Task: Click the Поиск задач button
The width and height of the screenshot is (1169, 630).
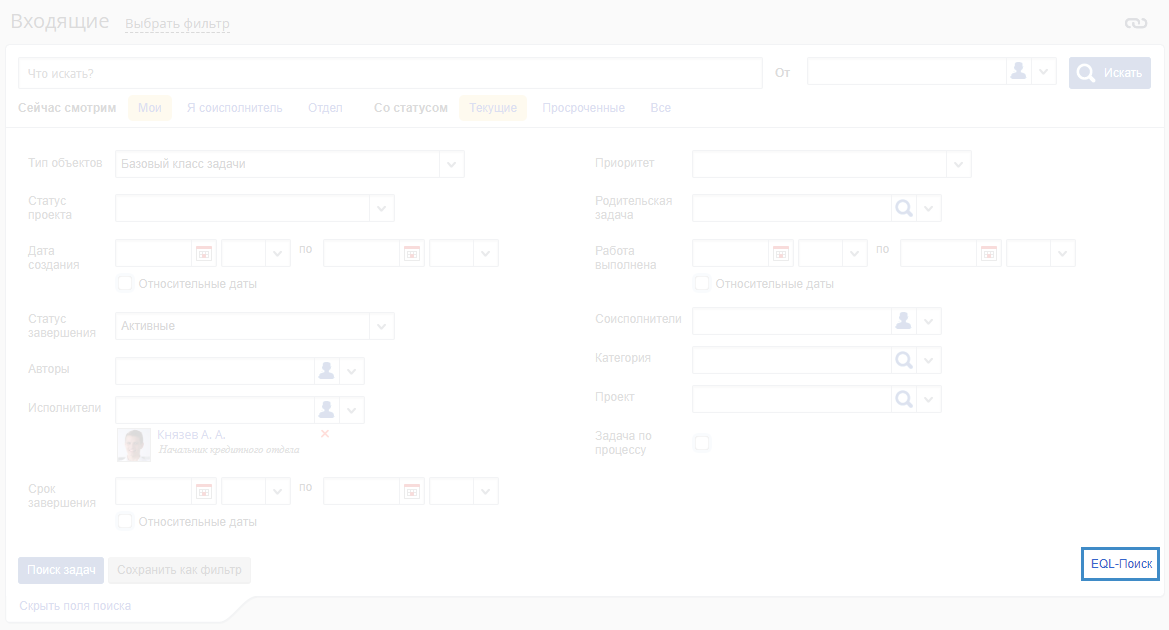Action: 61,570
